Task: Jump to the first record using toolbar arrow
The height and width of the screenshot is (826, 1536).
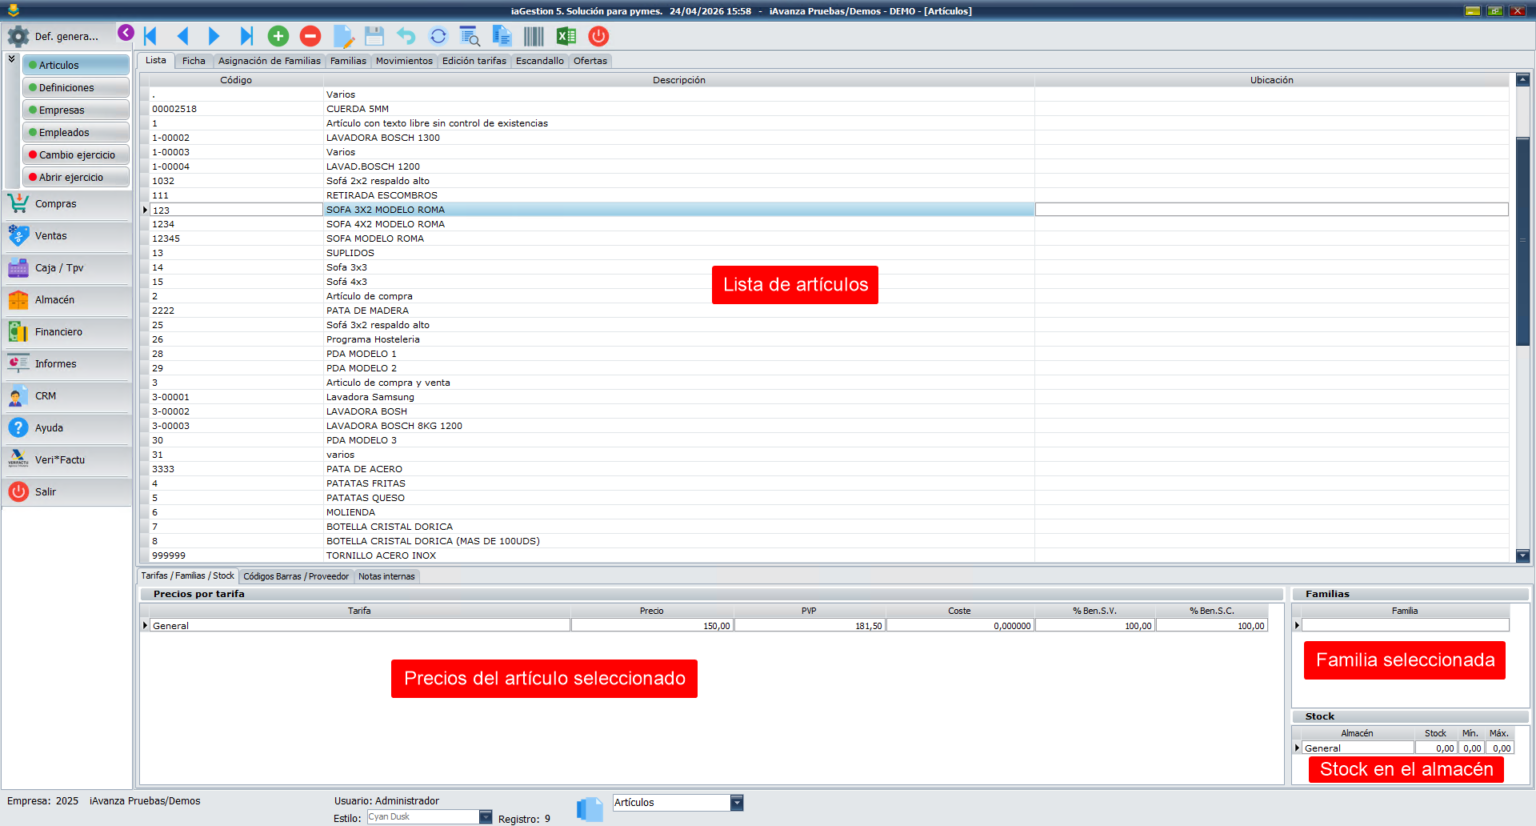Action: 151,36
